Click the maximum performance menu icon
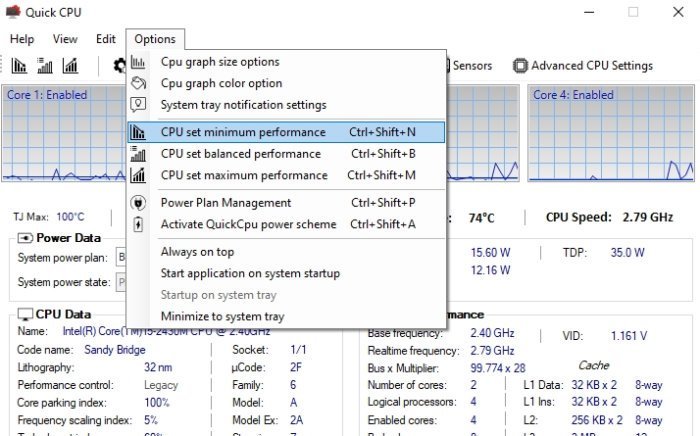700x436 pixels. [x=138, y=175]
